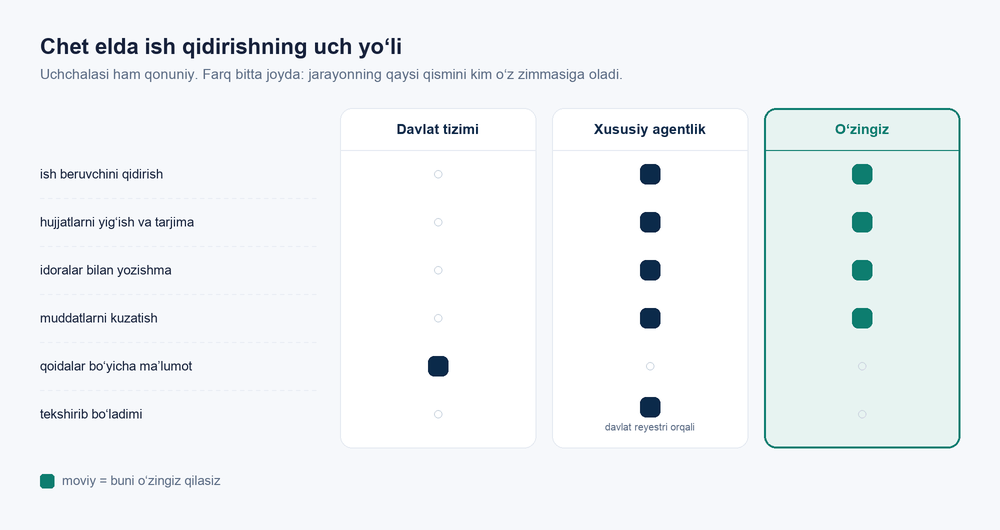
Task: Select the Xususiy agentlik column header
Action: click(x=650, y=129)
